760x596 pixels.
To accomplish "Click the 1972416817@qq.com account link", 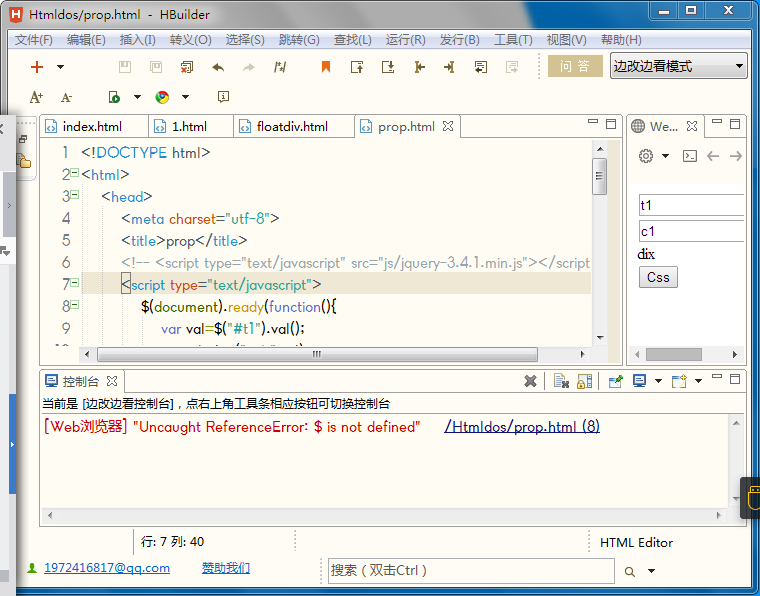I will (107, 567).
